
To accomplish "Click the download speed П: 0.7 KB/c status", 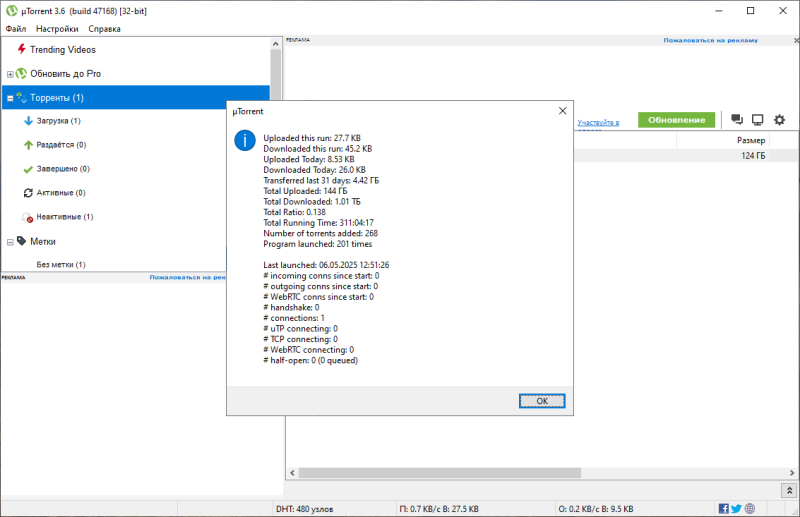I will (439, 509).
